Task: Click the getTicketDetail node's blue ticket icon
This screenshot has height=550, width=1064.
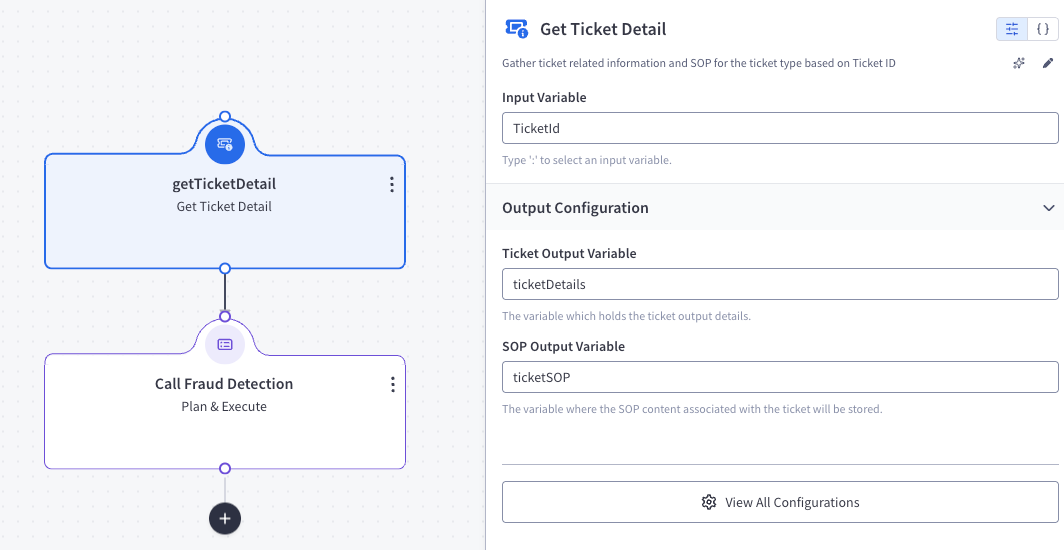Action: click(x=225, y=144)
